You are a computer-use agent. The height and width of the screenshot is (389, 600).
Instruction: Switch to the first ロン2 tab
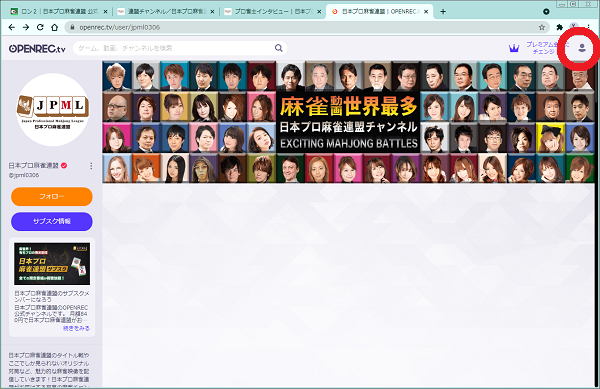pyautogui.click(x=59, y=11)
